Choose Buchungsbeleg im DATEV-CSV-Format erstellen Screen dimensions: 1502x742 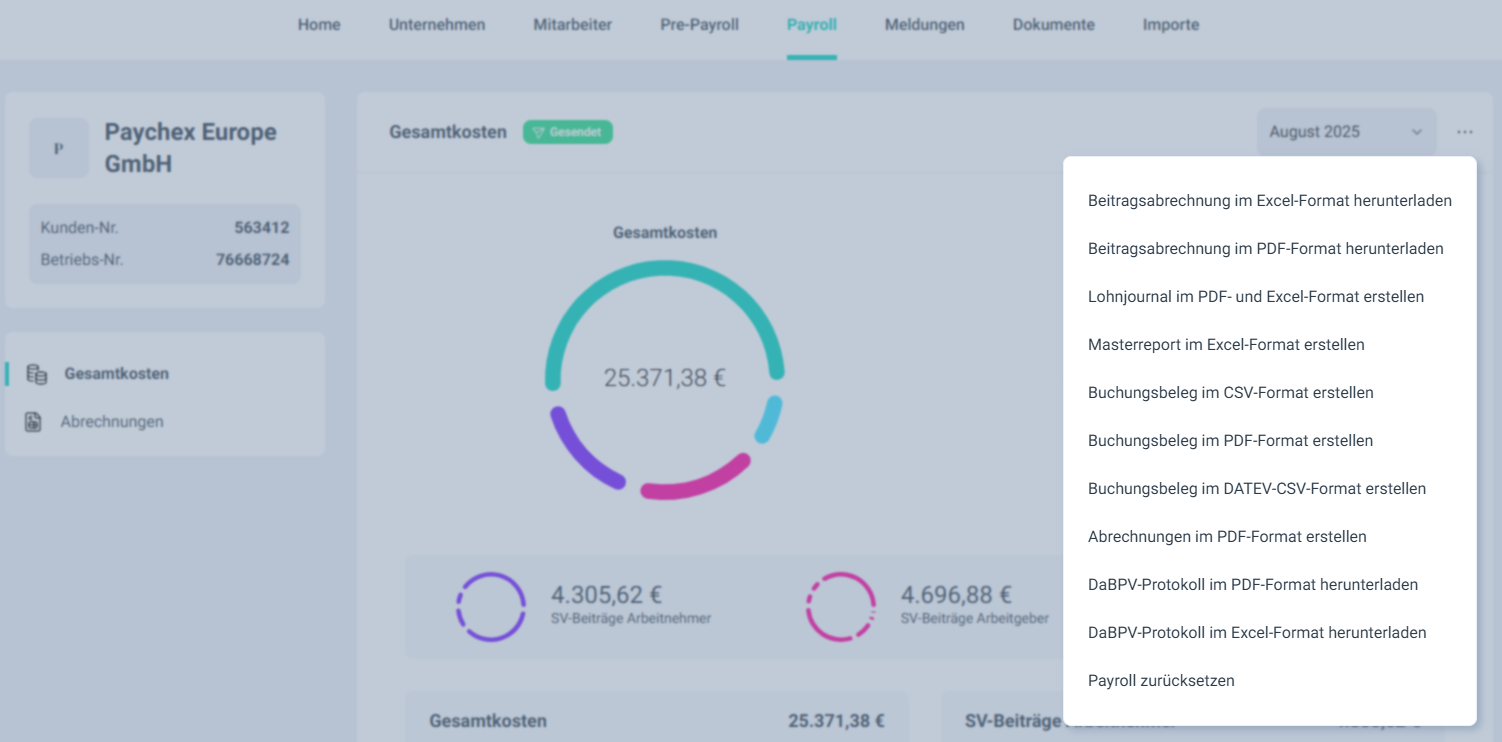pyautogui.click(x=1256, y=489)
